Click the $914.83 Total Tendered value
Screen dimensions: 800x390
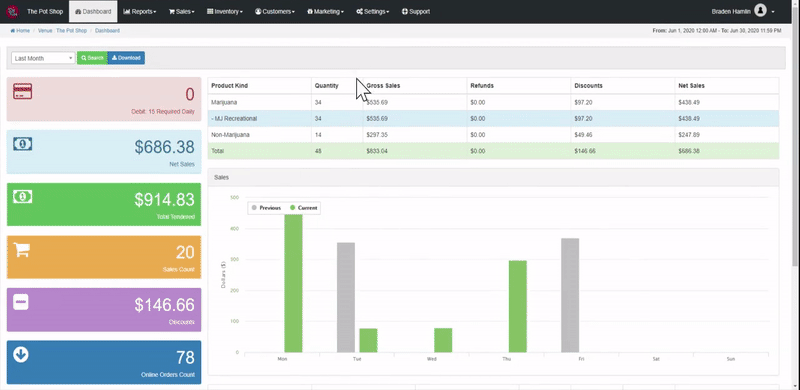(x=164, y=200)
